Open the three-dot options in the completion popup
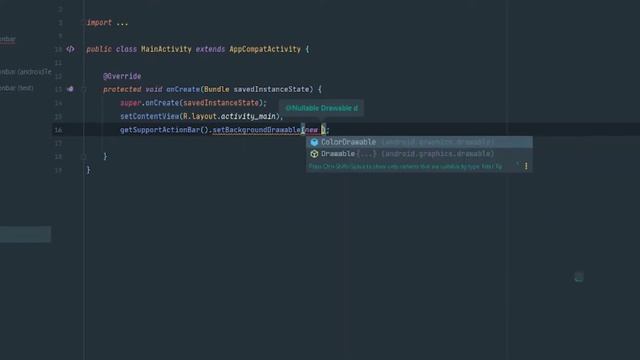The height and width of the screenshot is (360, 640). click(x=526, y=166)
